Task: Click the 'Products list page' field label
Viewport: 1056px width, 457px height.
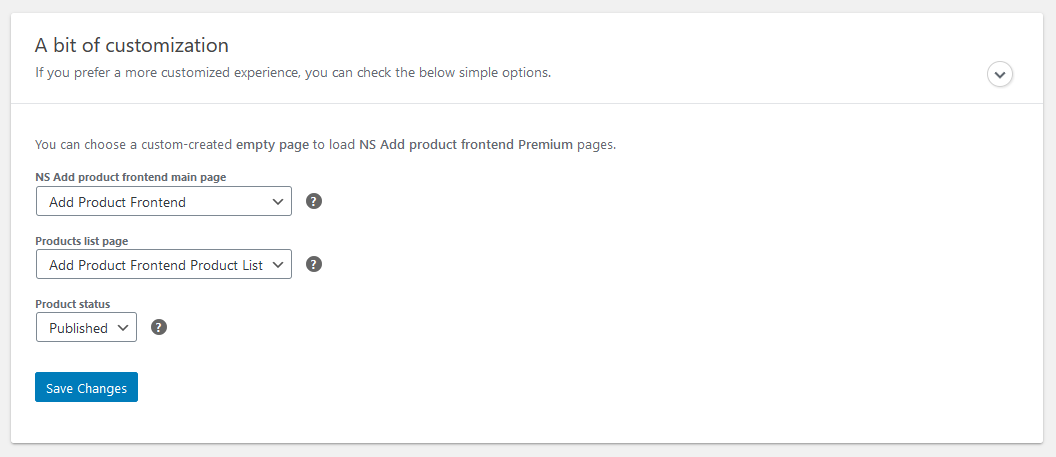Action: point(81,240)
